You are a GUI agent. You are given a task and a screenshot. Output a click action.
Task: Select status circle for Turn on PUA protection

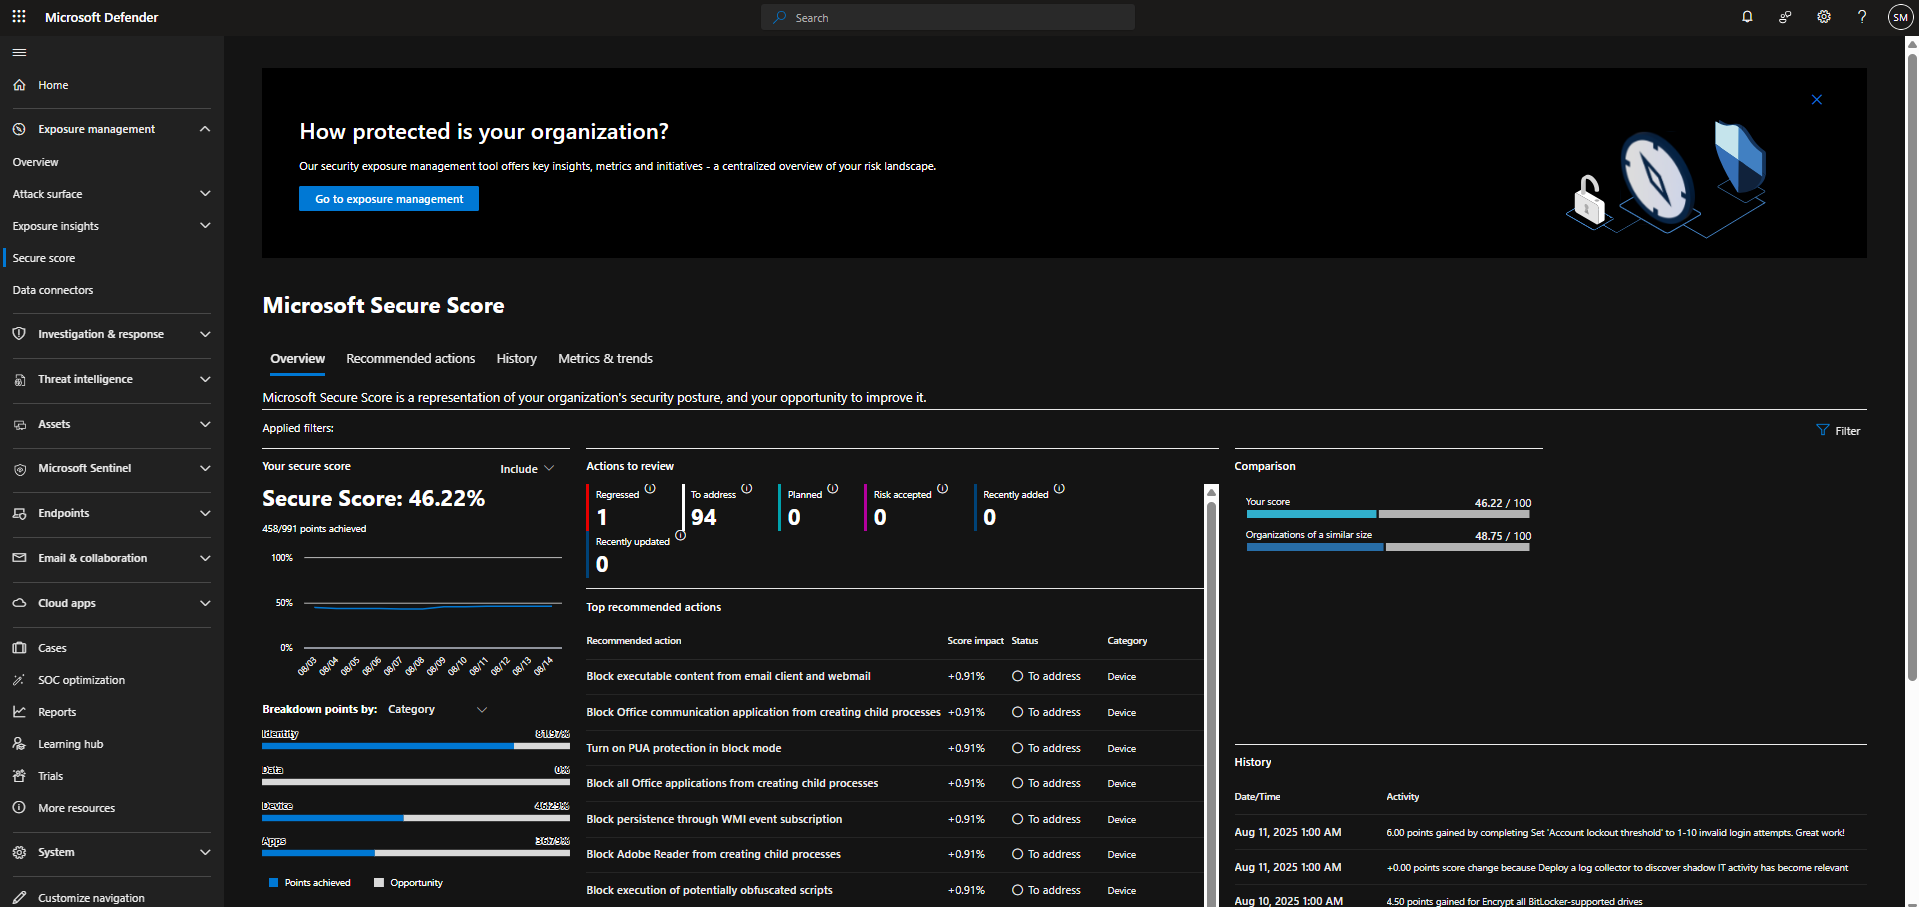click(x=1017, y=748)
